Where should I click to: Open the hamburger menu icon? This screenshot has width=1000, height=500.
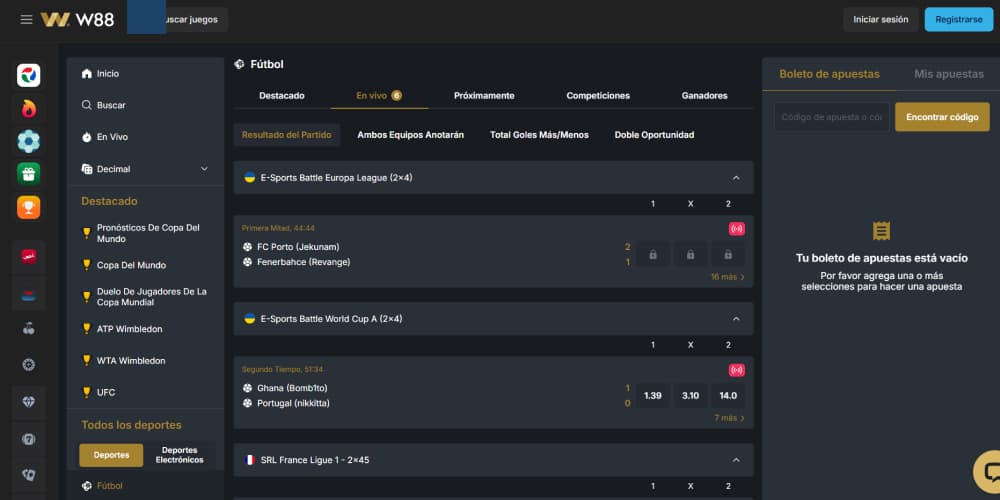[26, 20]
